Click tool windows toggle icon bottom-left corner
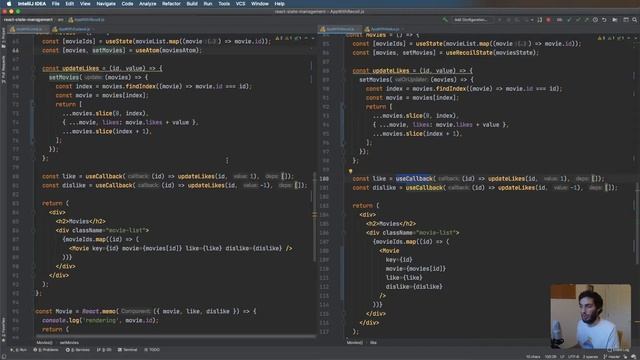This screenshot has height=360, width=640. pos(3,356)
